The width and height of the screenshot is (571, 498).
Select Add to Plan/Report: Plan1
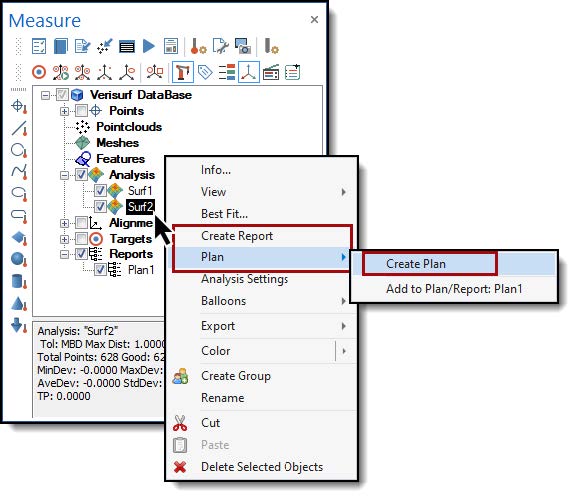(454, 289)
